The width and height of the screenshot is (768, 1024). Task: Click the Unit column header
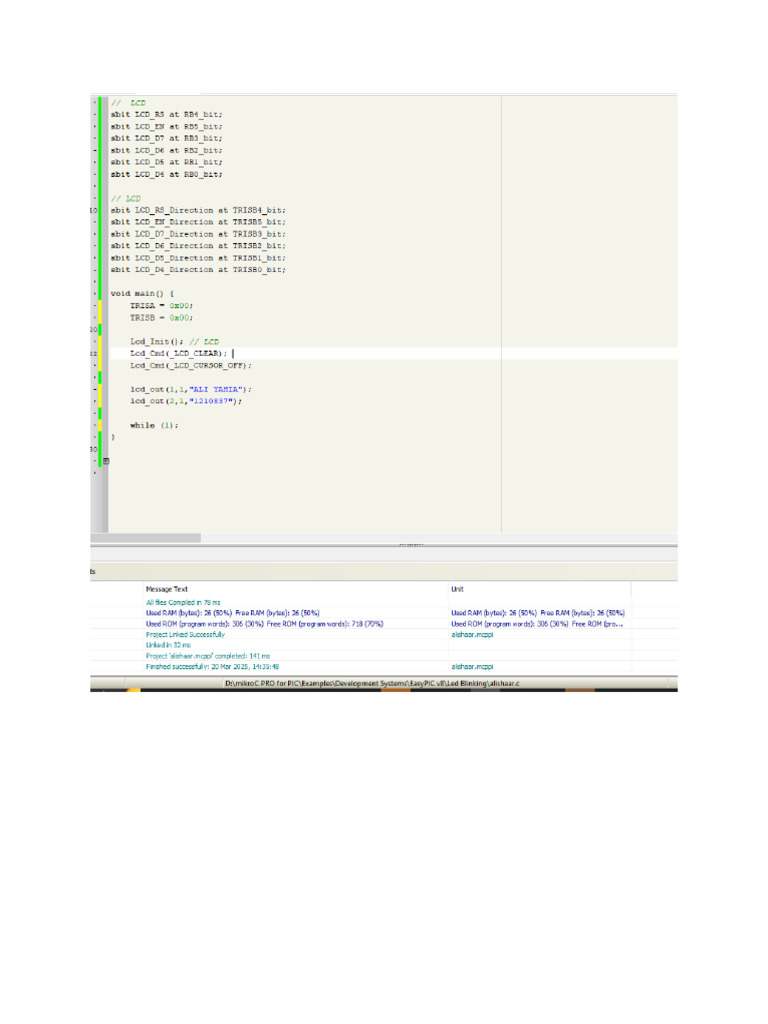[457, 589]
